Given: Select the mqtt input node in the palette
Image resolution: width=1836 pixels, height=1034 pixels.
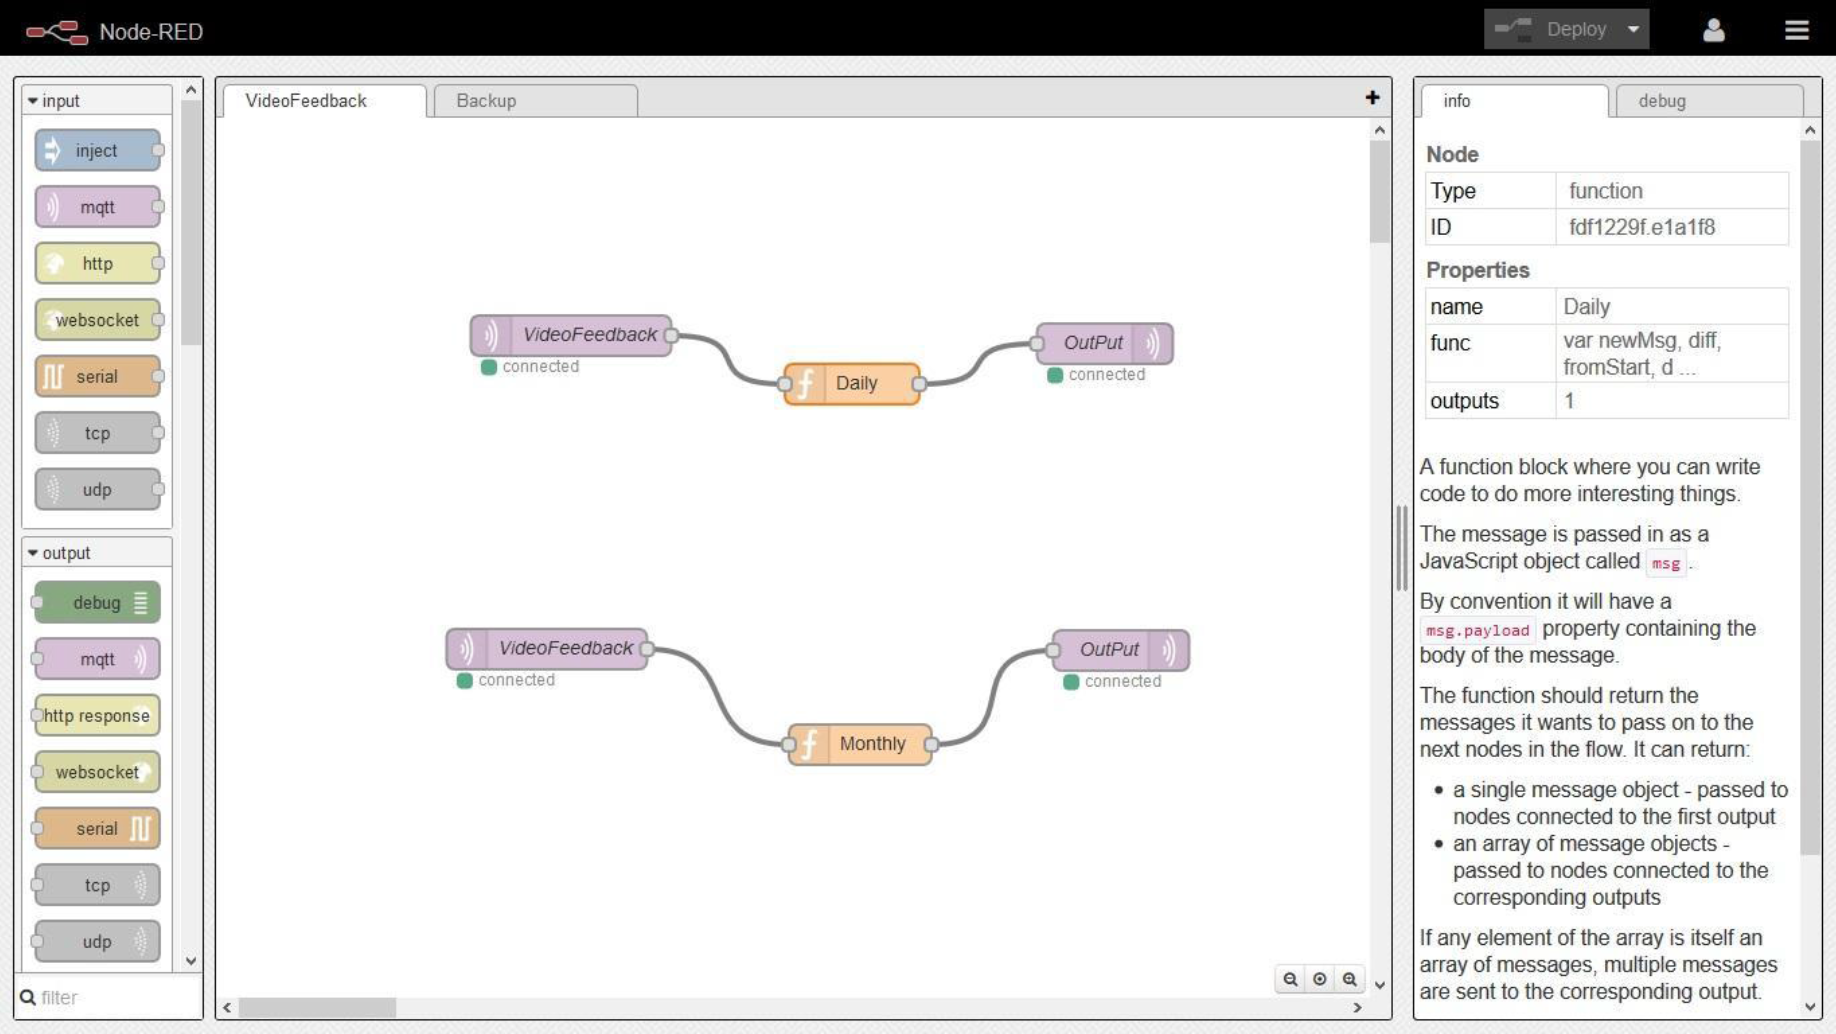Looking at the screenshot, I should [x=97, y=207].
